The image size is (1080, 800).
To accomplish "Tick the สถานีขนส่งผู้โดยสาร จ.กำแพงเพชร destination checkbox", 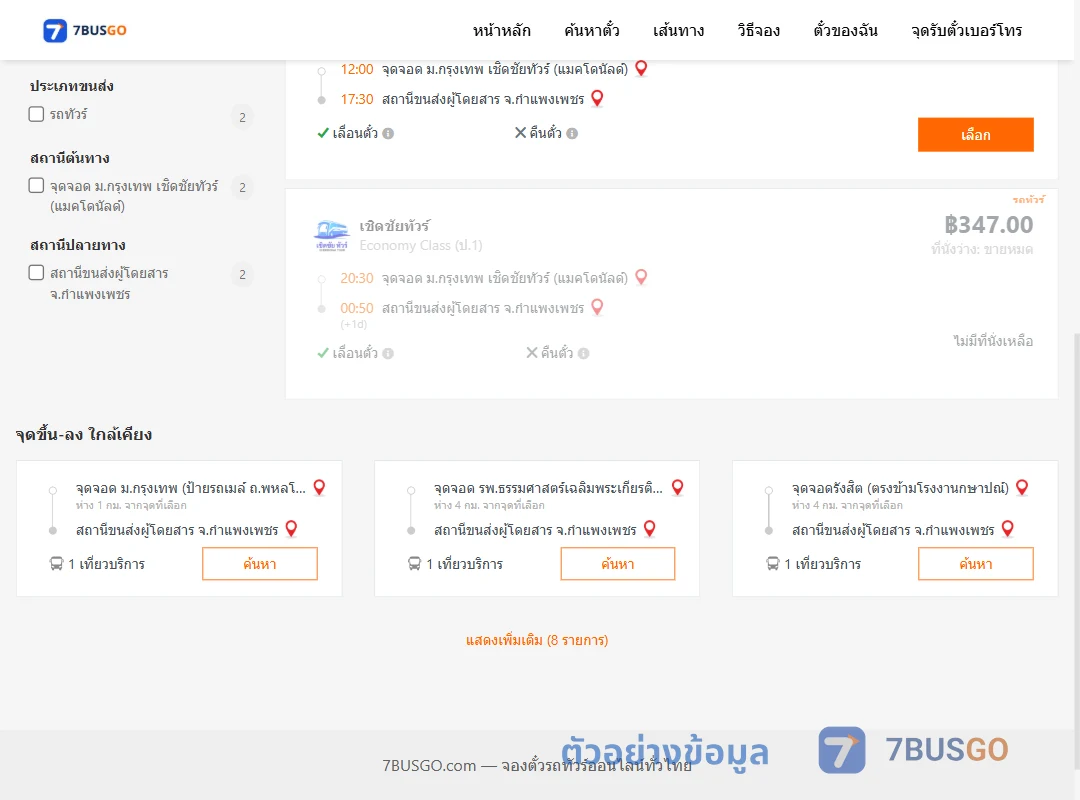I will (x=37, y=272).
